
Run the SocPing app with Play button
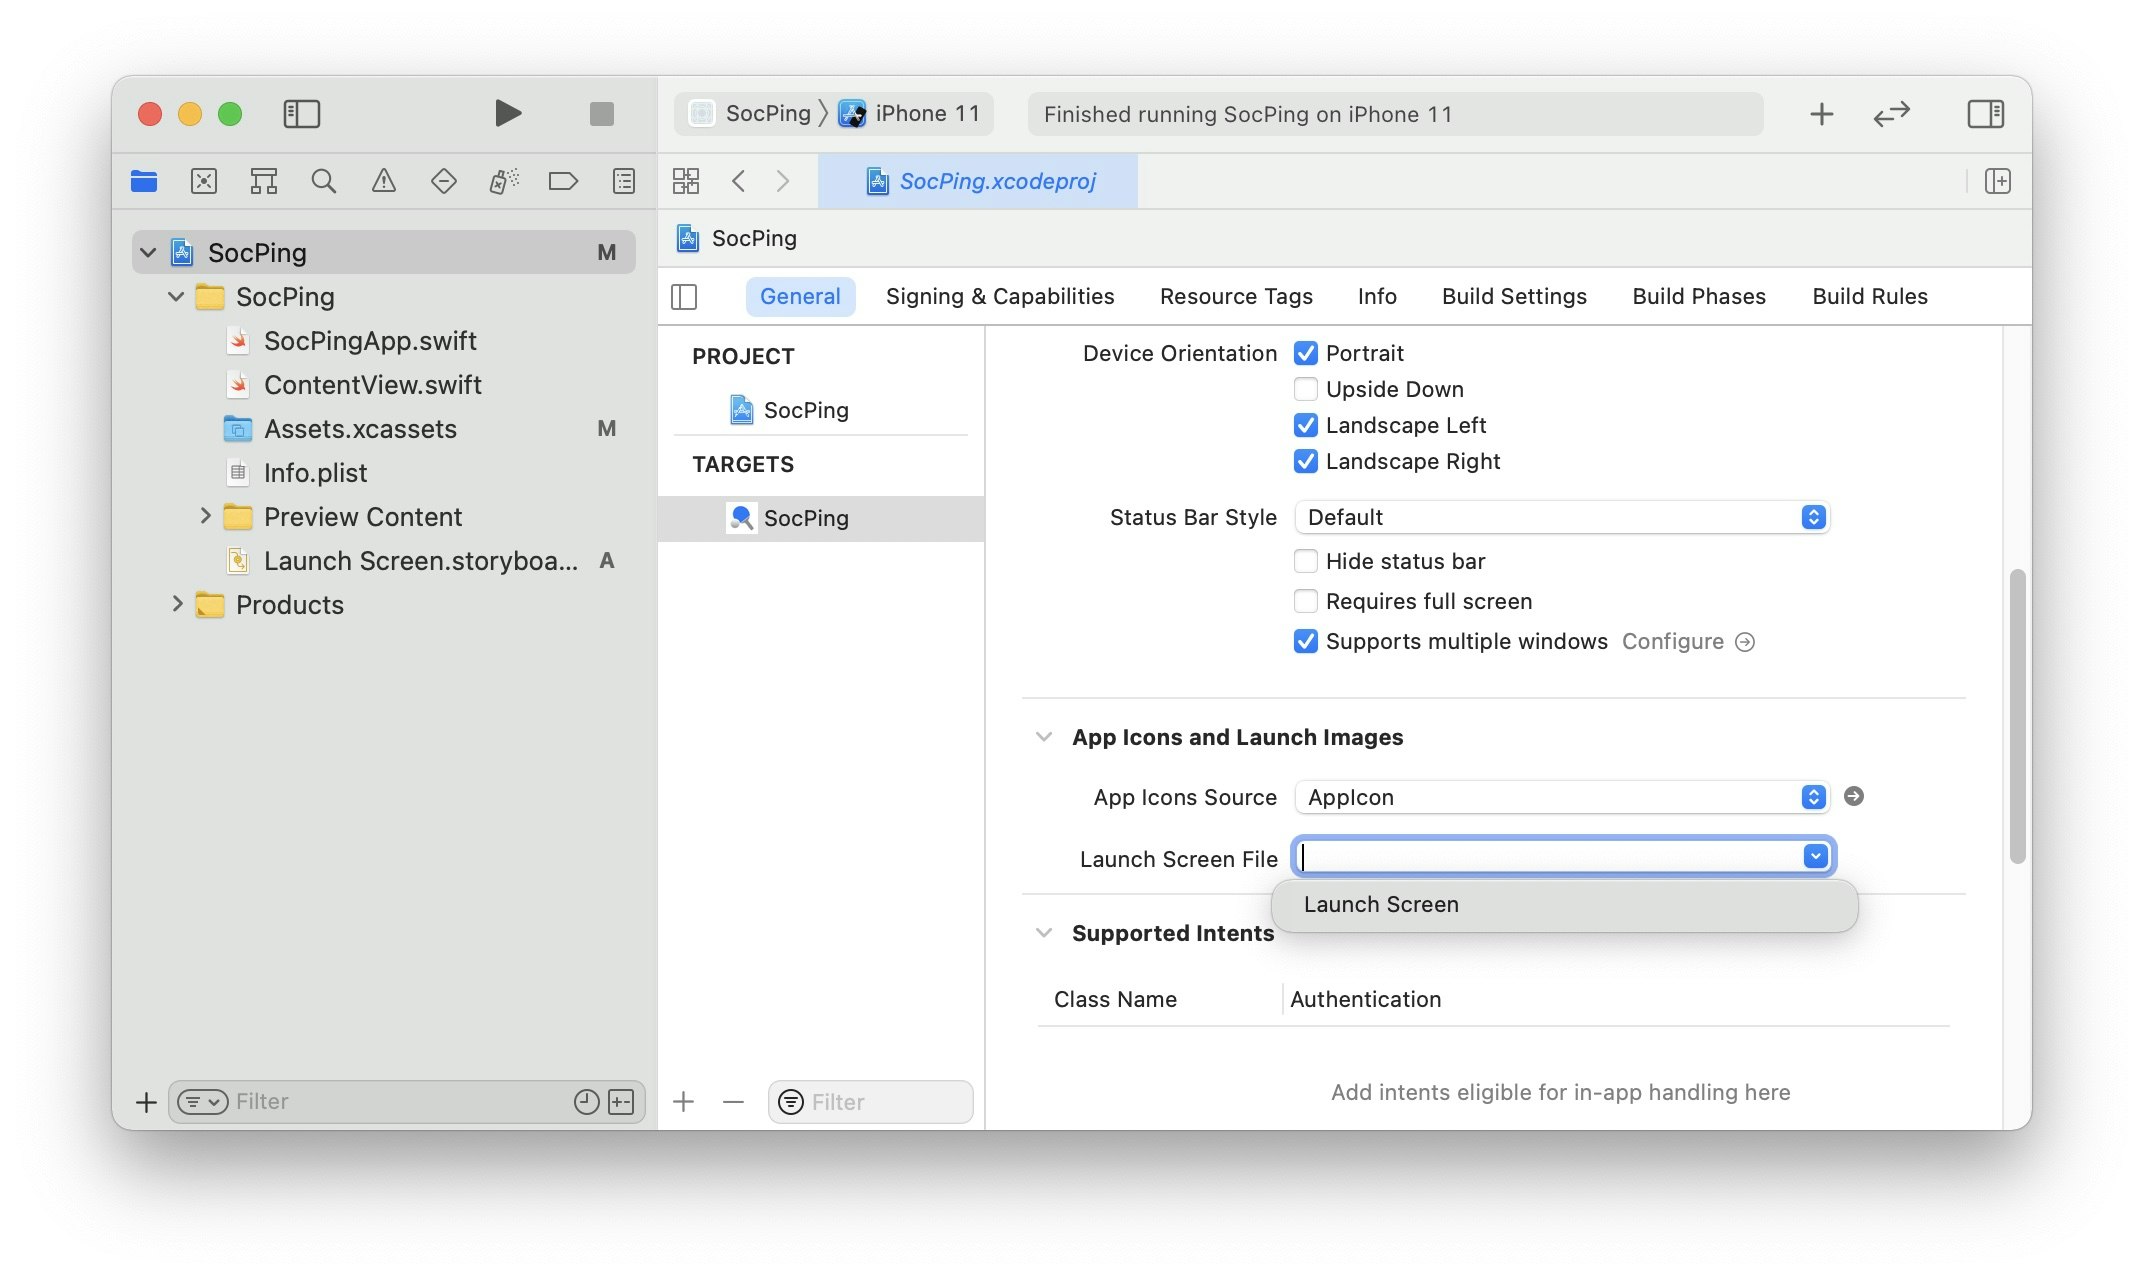coord(508,114)
